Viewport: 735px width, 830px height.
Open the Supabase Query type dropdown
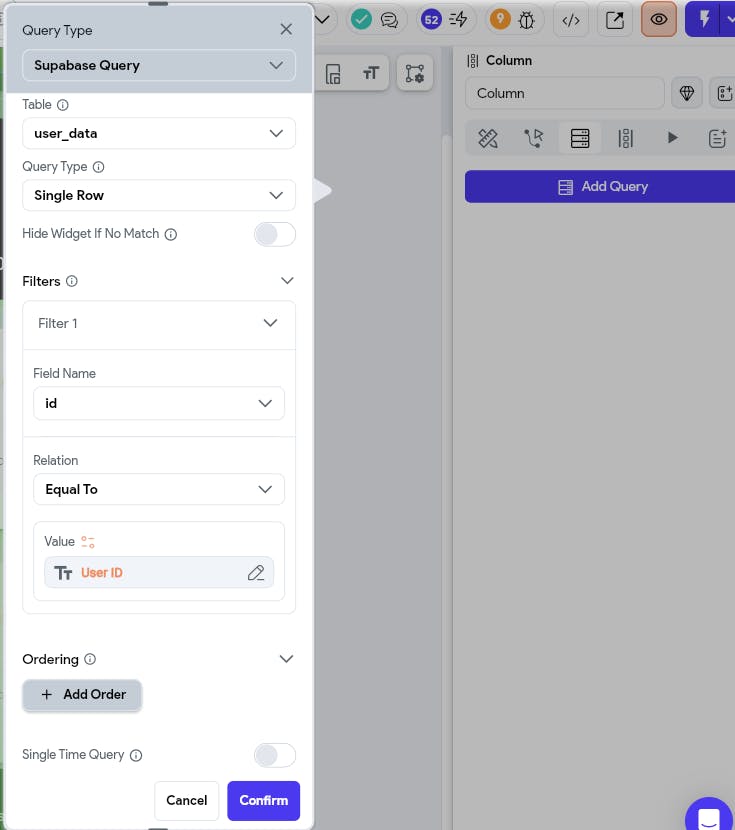click(159, 65)
